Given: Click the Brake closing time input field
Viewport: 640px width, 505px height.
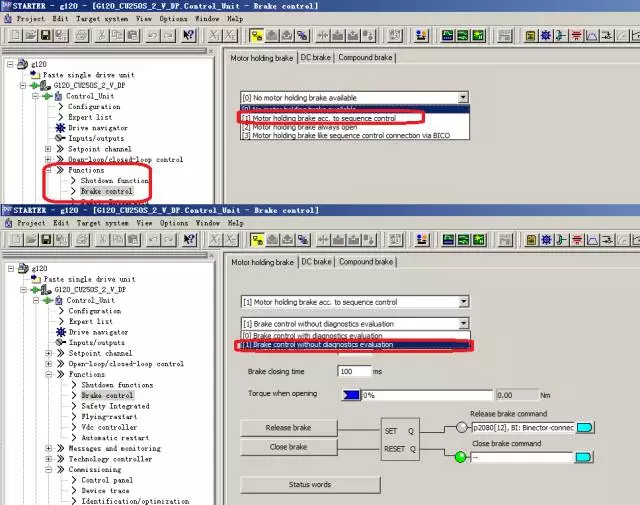Looking at the screenshot, I should click(354, 371).
